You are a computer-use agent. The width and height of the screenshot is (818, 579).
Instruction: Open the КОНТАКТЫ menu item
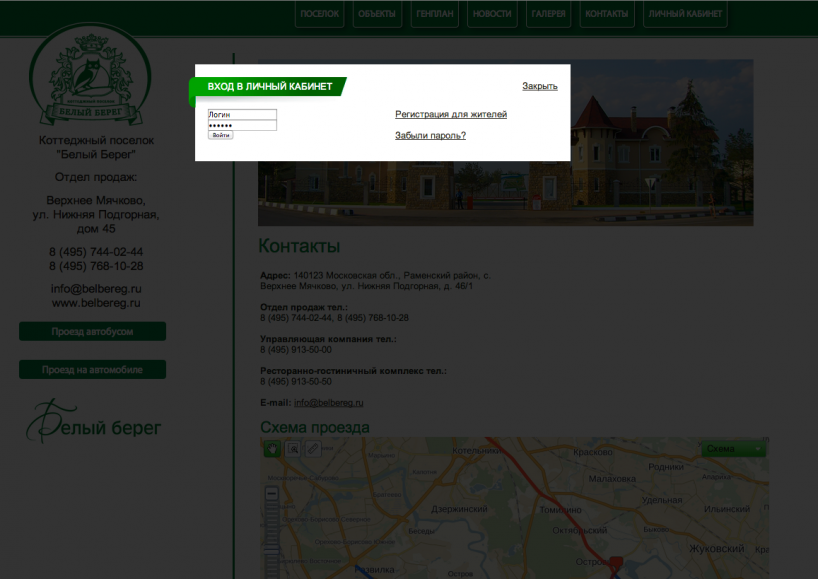tap(607, 14)
